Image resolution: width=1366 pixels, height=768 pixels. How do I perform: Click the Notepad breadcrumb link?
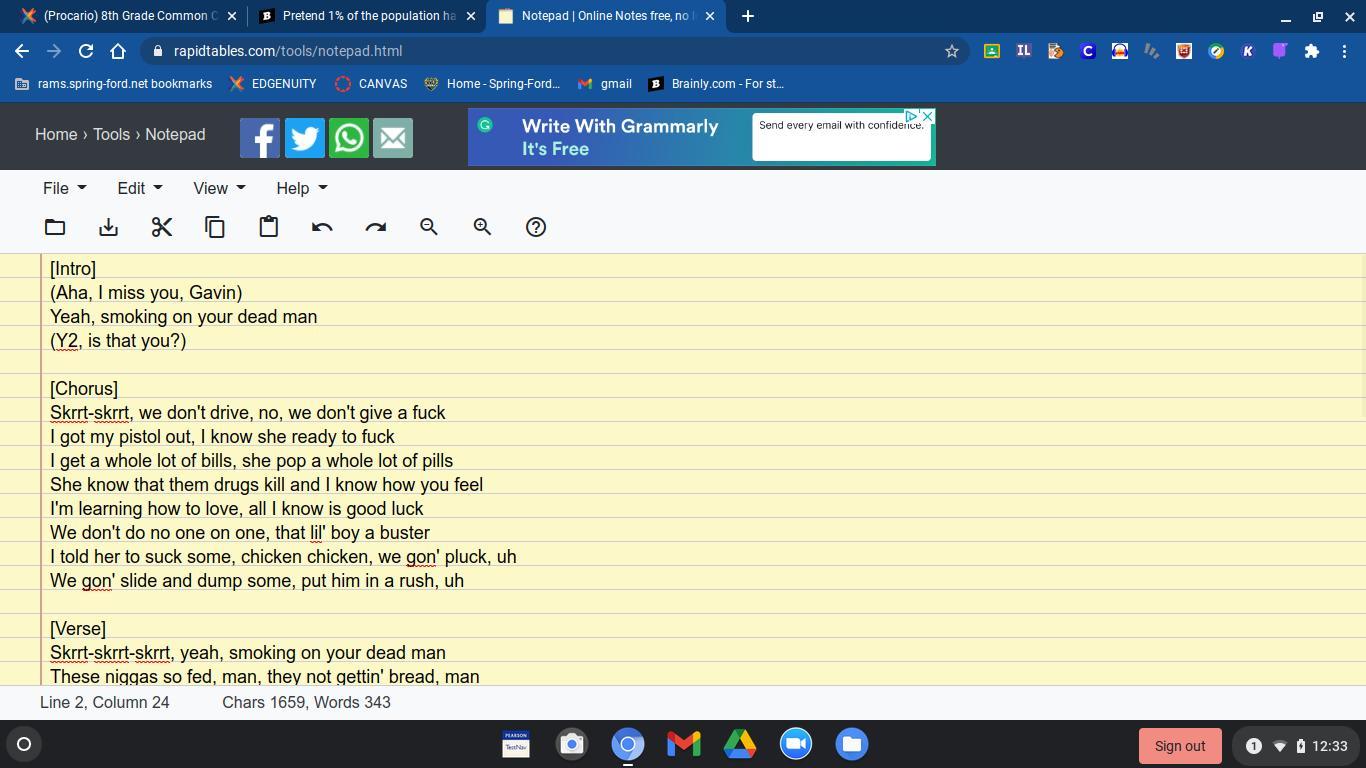(x=175, y=135)
